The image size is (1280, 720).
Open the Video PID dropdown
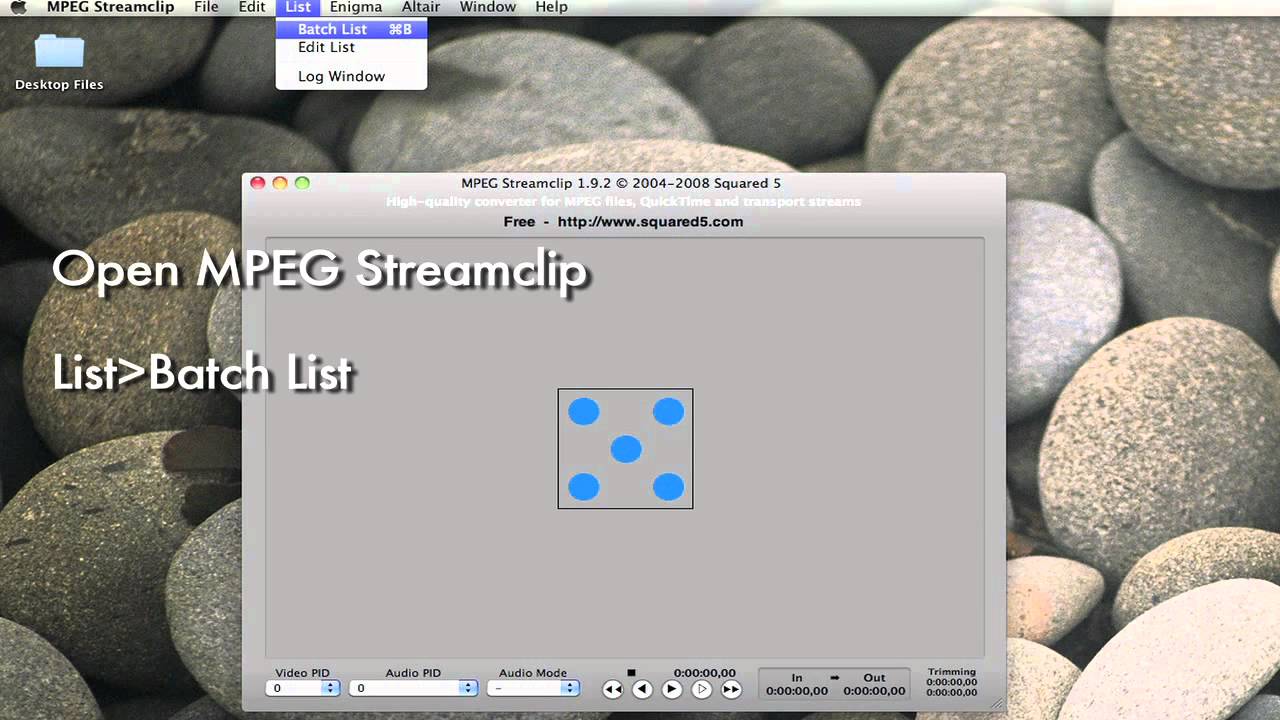click(x=303, y=688)
